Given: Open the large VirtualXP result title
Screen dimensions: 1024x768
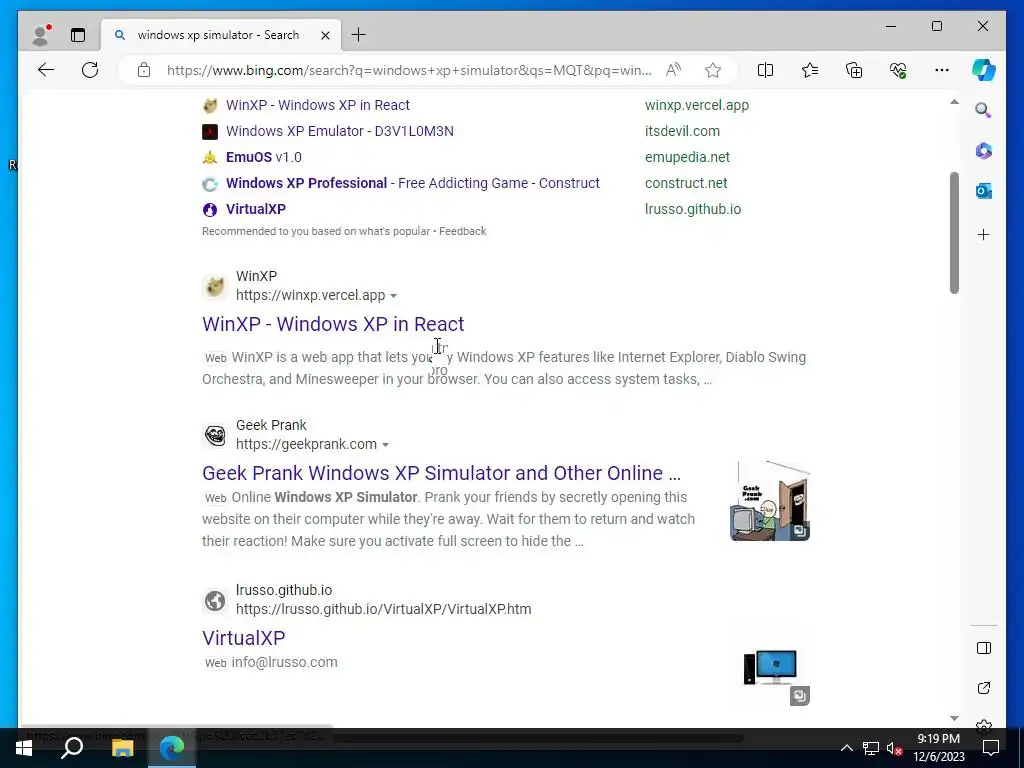Looking at the screenshot, I should click(x=244, y=637).
